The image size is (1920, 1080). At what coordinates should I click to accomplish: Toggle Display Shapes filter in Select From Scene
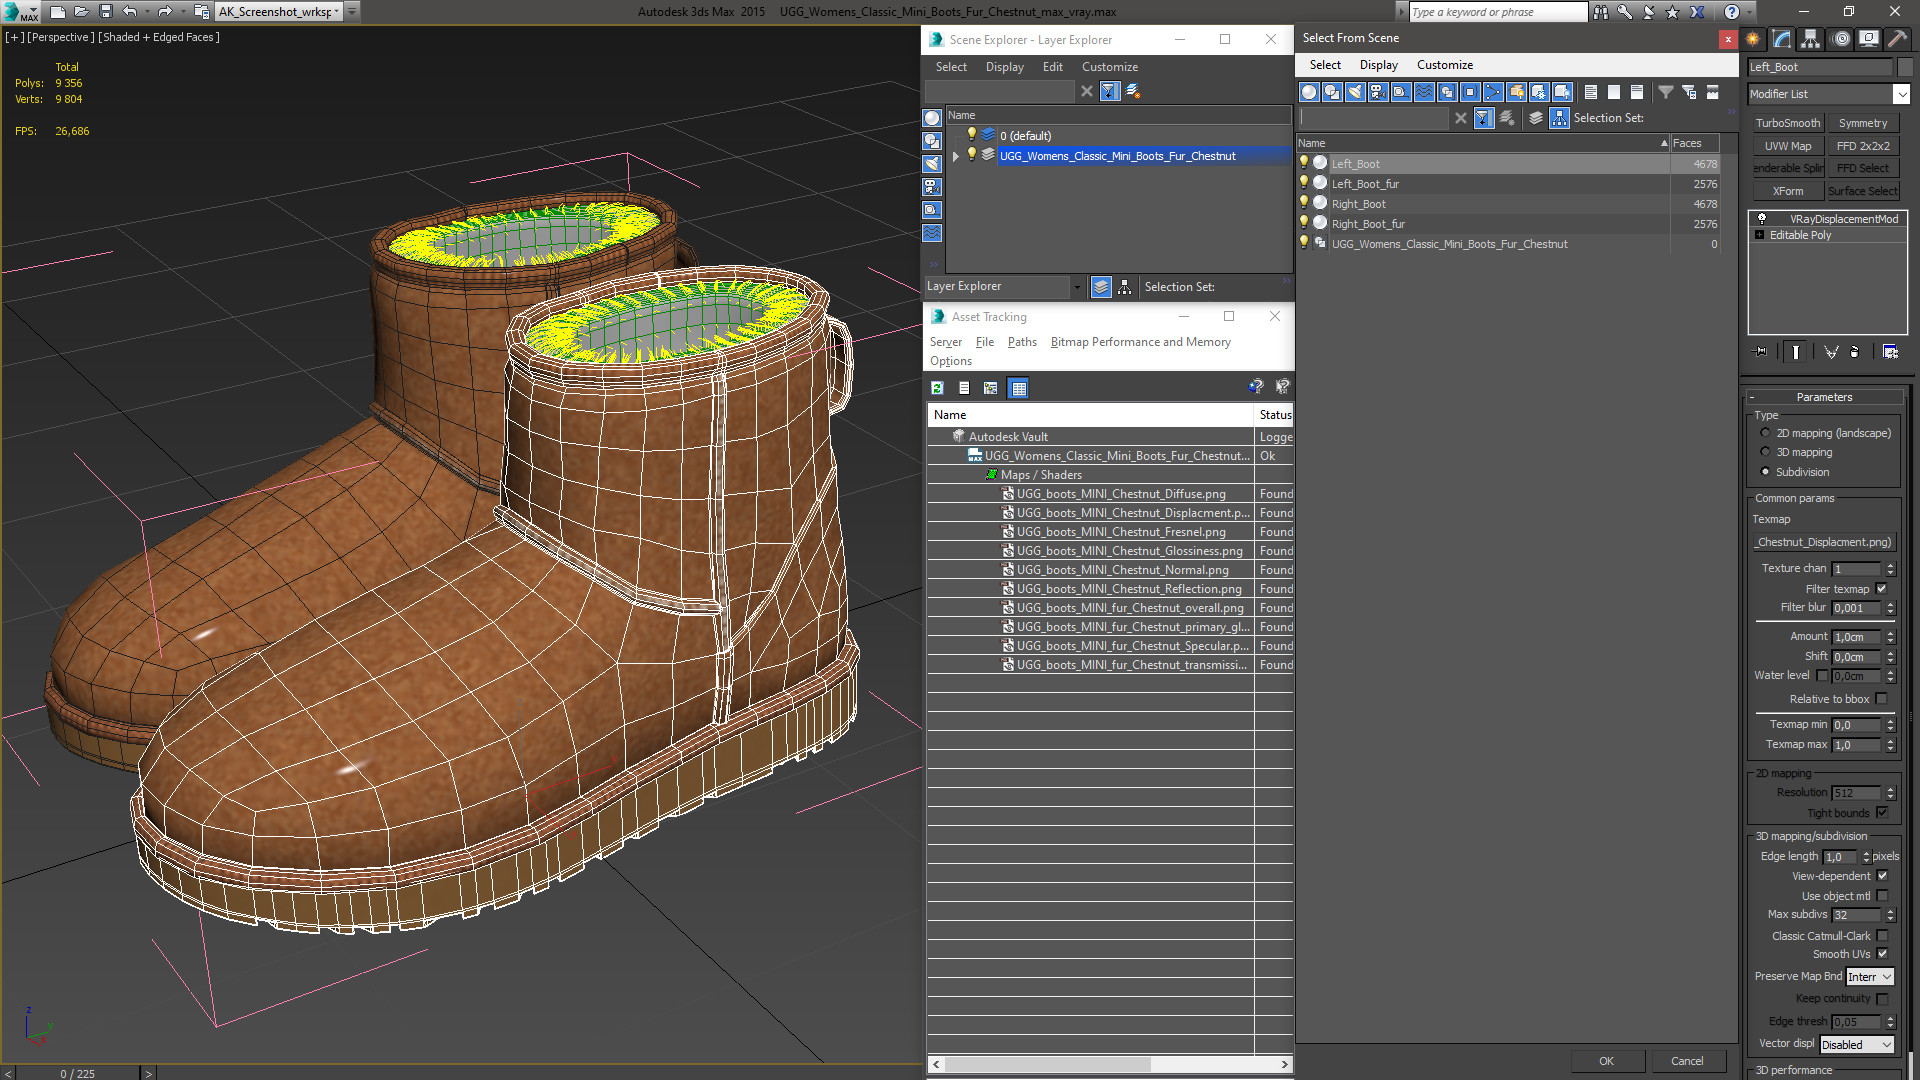tap(1332, 92)
